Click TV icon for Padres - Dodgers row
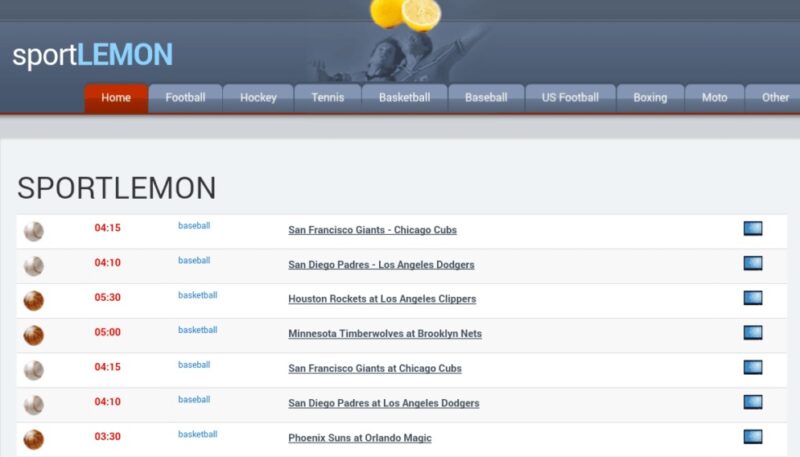The height and width of the screenshot is (457, 800). pyautogui.click(x=753, y=263)
